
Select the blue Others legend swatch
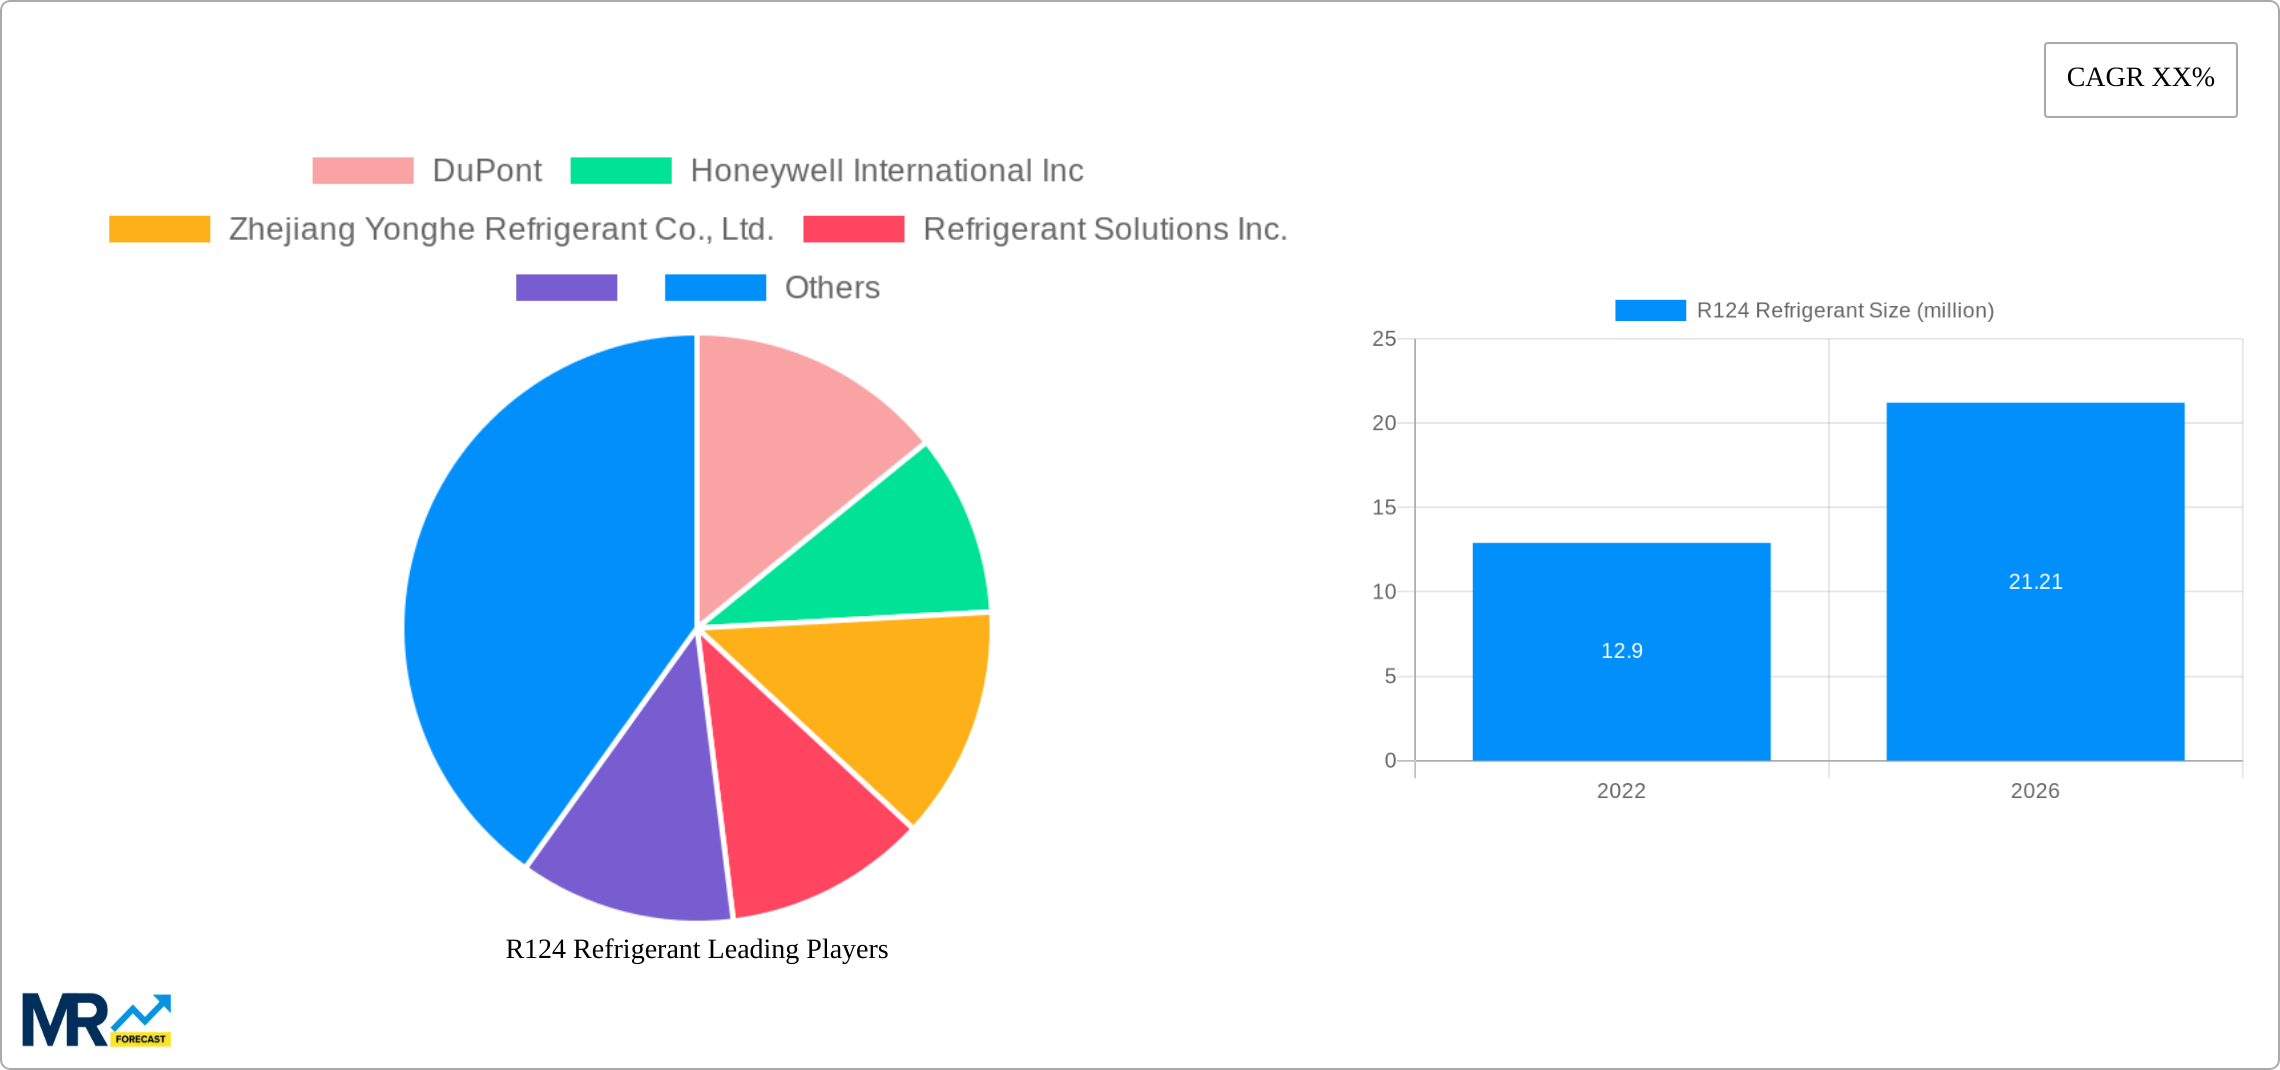pos(714,288)
